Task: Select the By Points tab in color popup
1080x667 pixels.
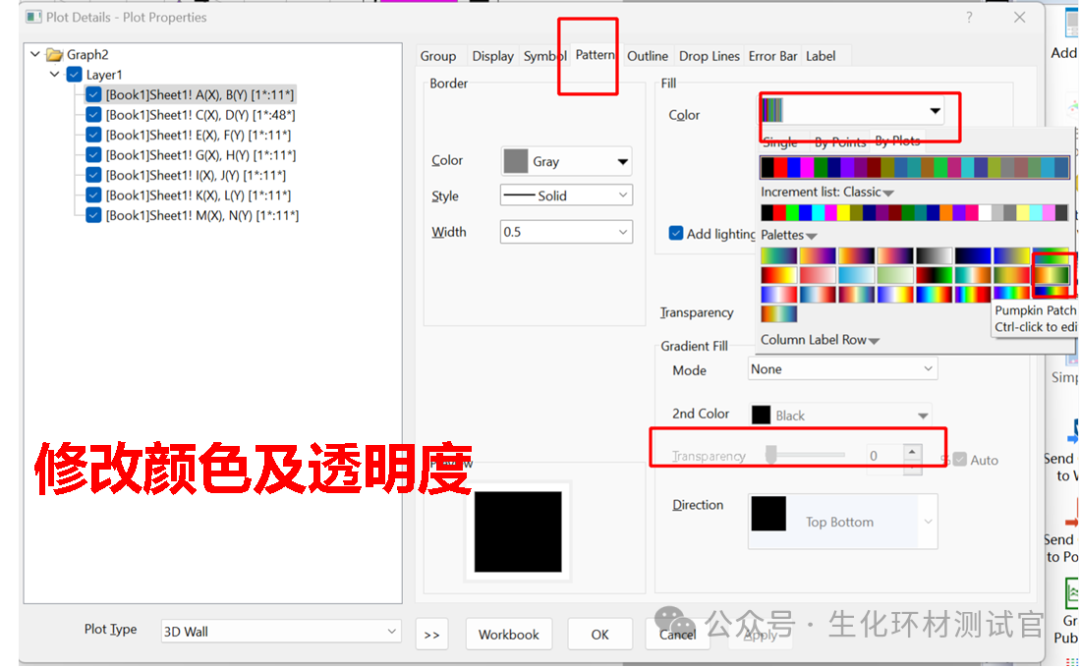Action: 840,142
